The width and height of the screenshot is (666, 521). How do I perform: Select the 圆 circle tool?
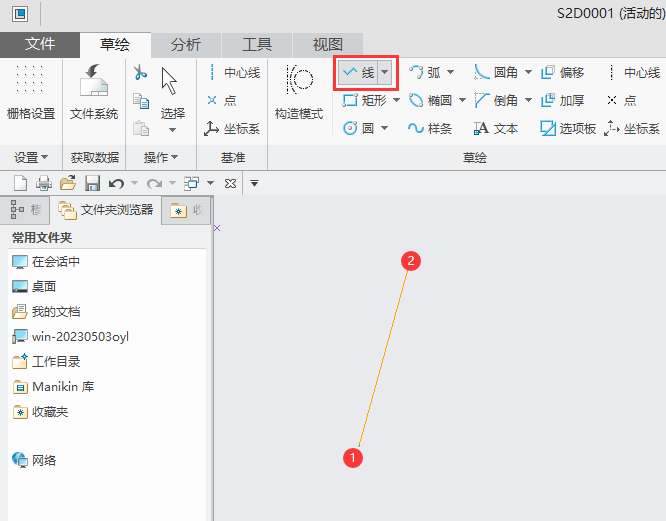358,128
